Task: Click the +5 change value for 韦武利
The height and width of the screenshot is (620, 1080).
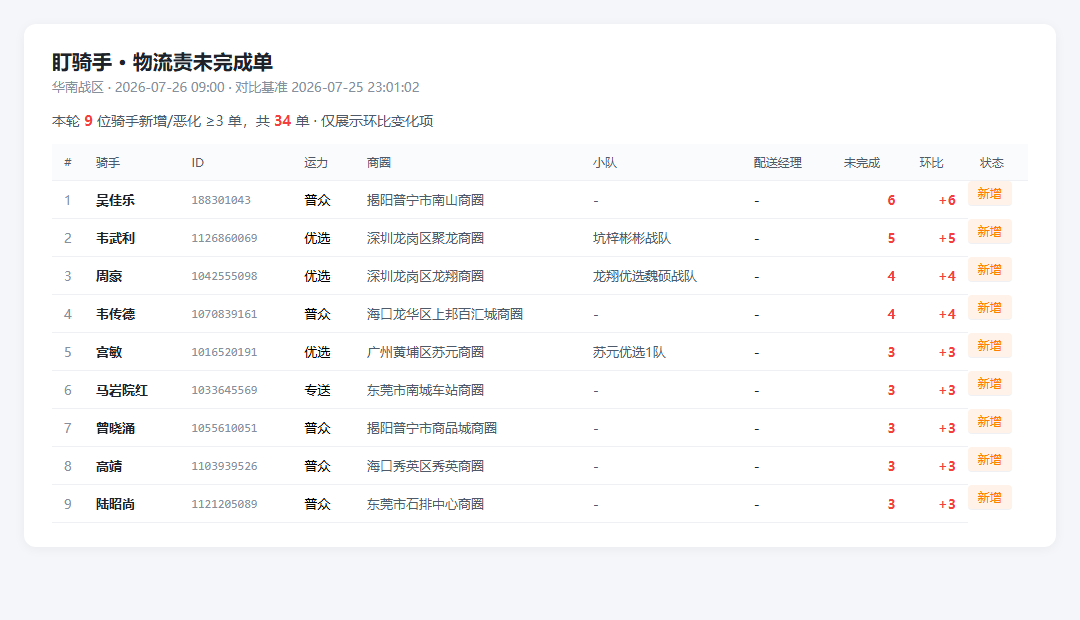Action: tap(947, 238)
